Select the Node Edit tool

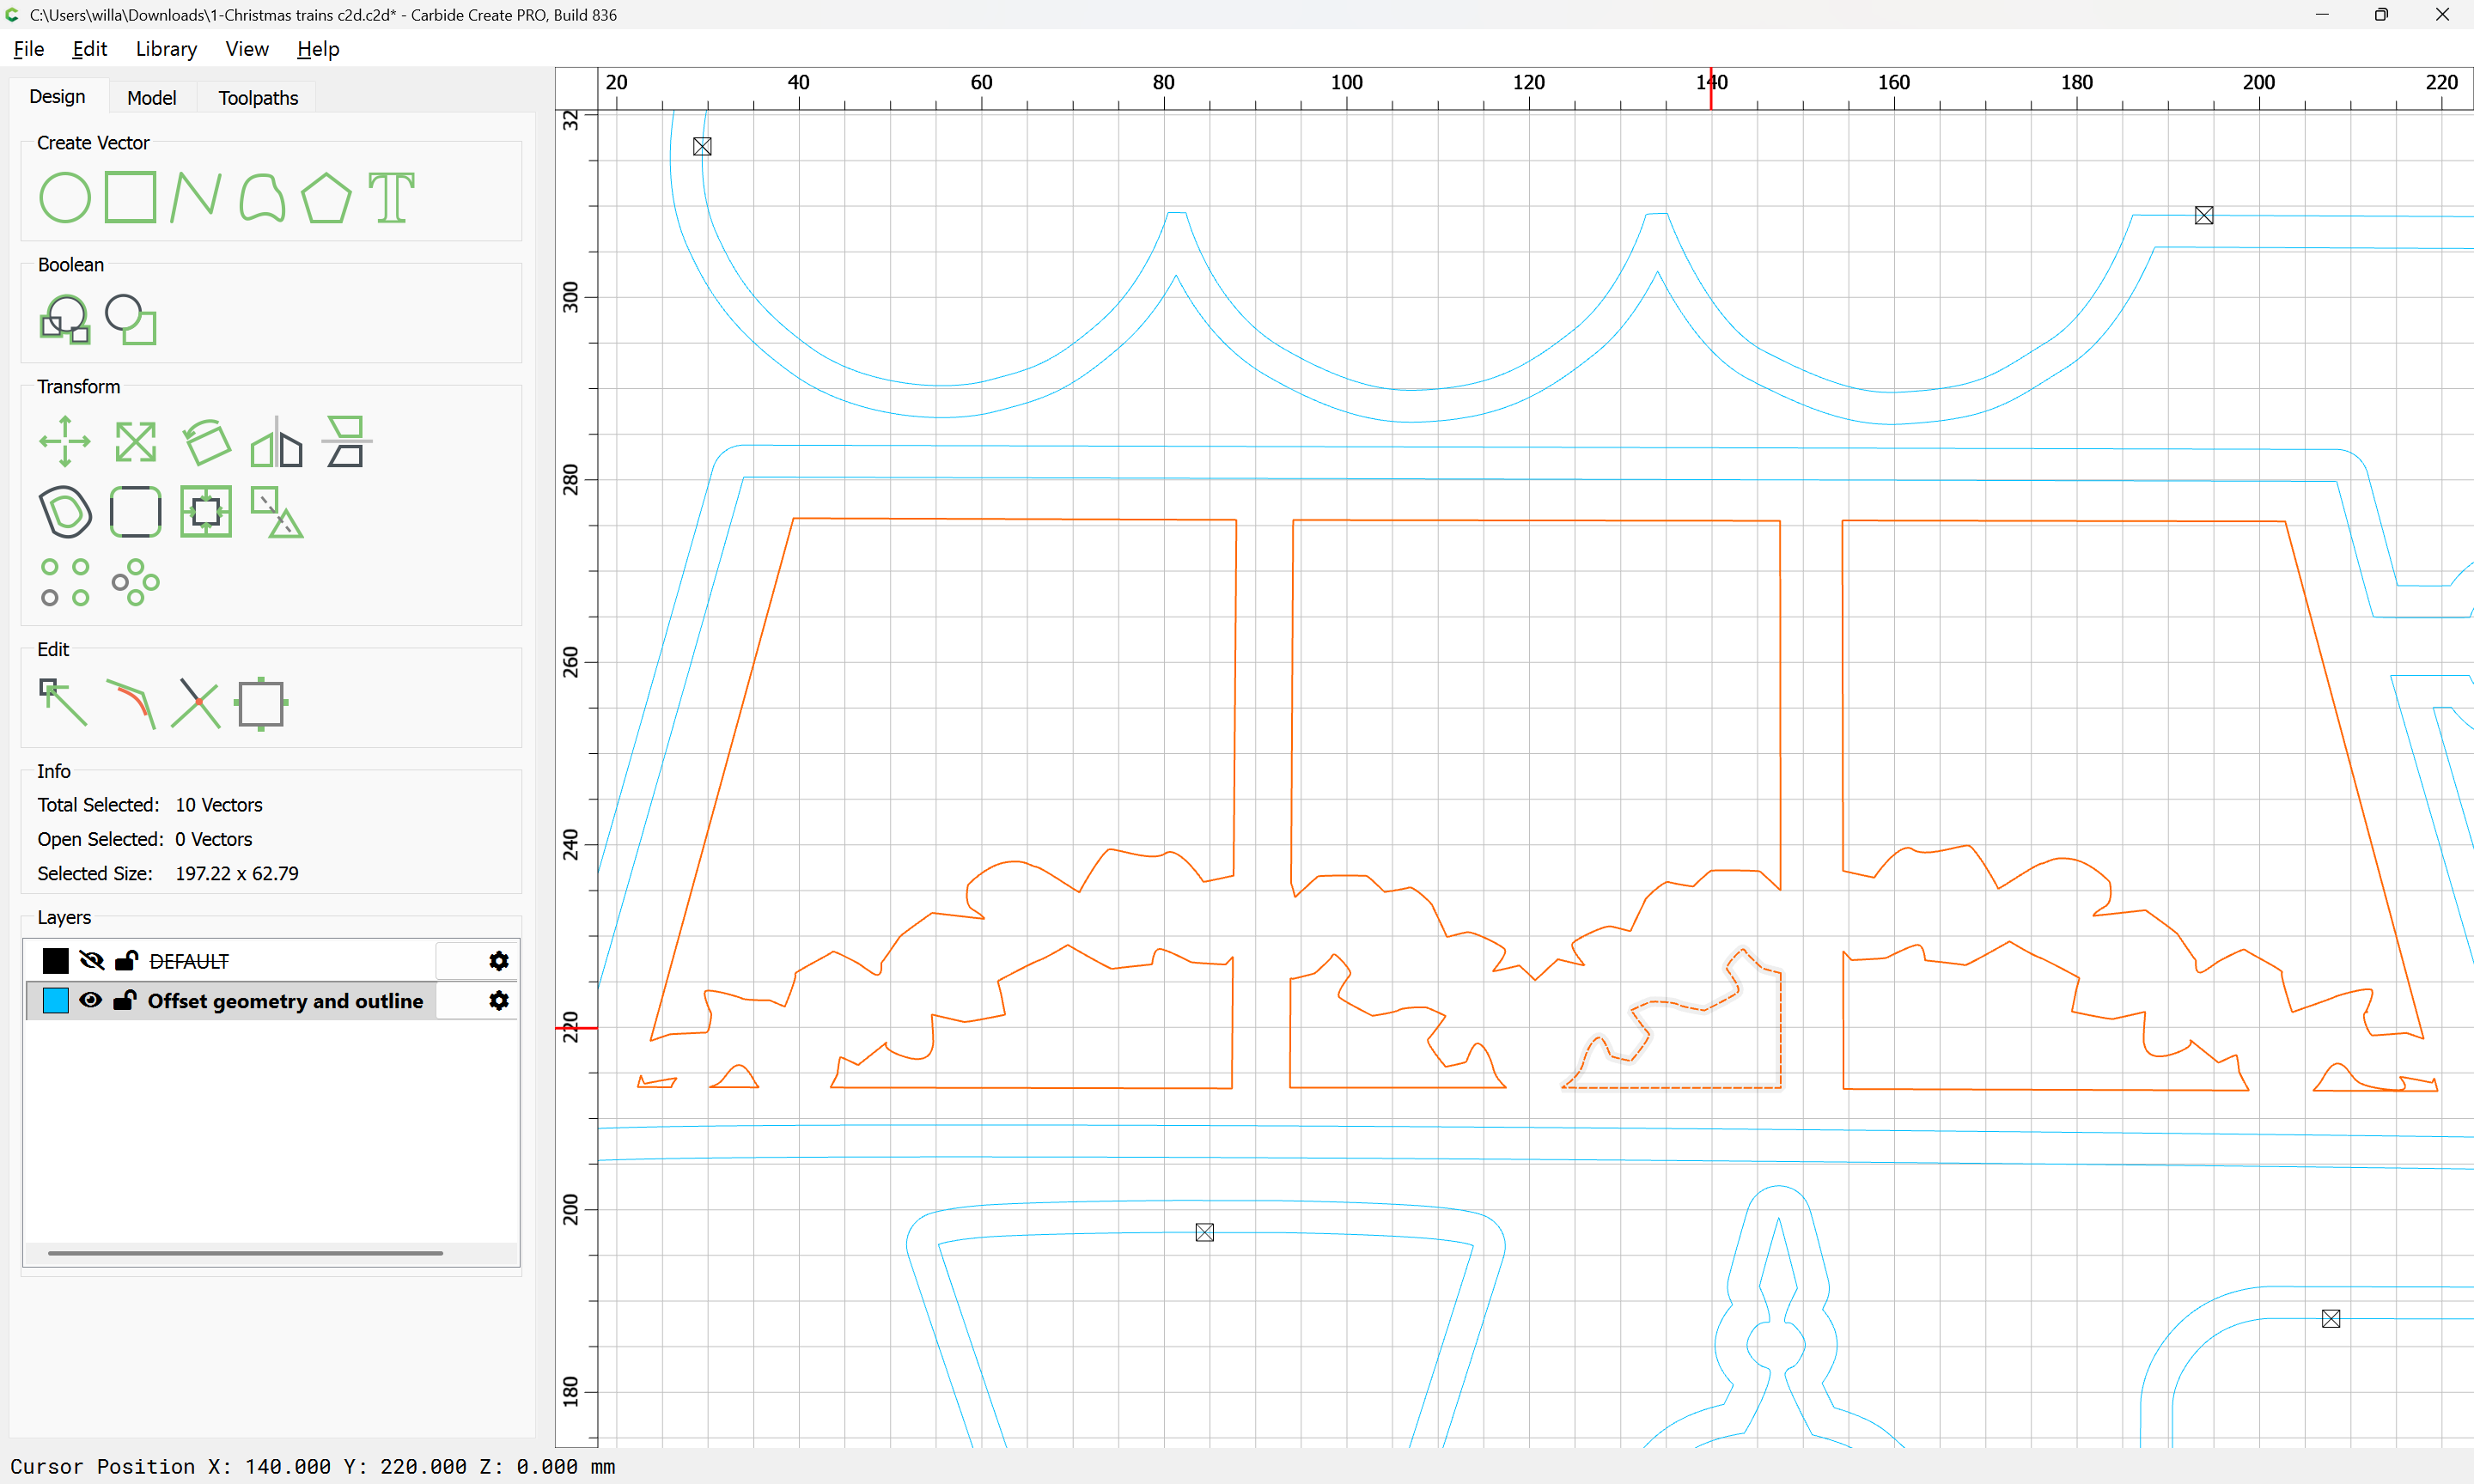point(64,702)
